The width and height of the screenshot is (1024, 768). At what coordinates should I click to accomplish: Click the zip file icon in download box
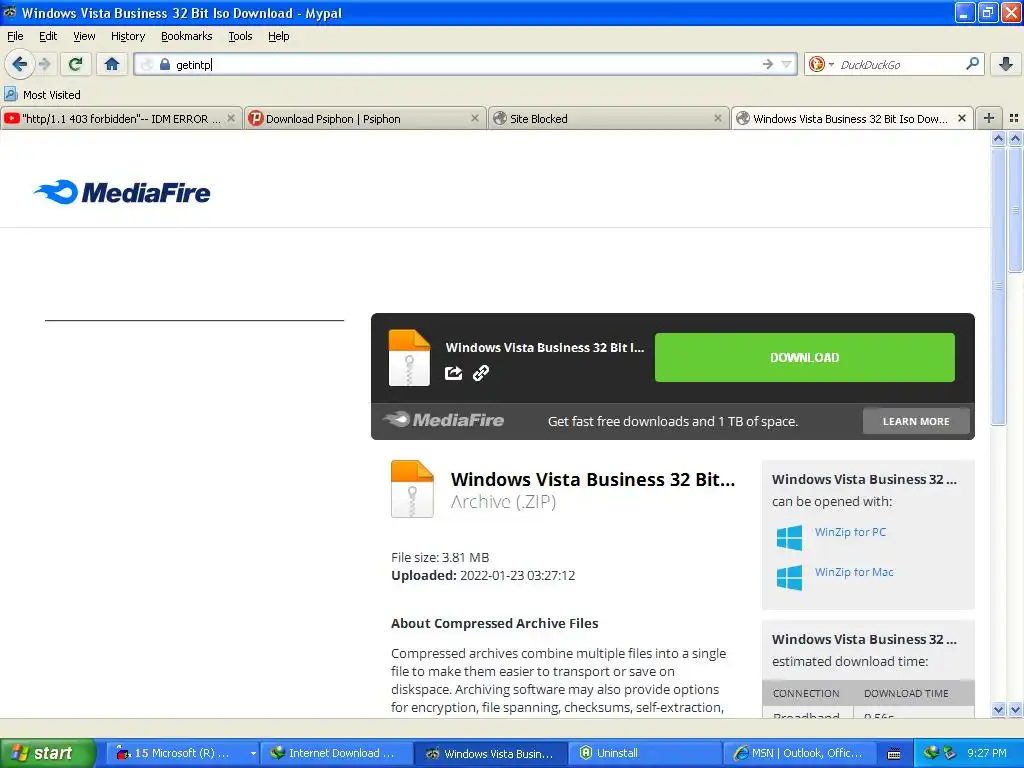coord(409,358)
